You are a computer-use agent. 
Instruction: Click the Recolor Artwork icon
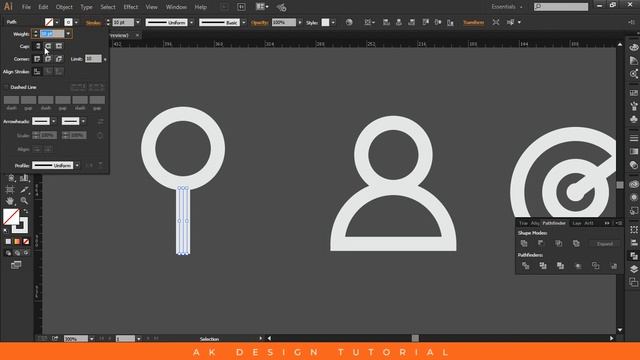tap(349, 22)
